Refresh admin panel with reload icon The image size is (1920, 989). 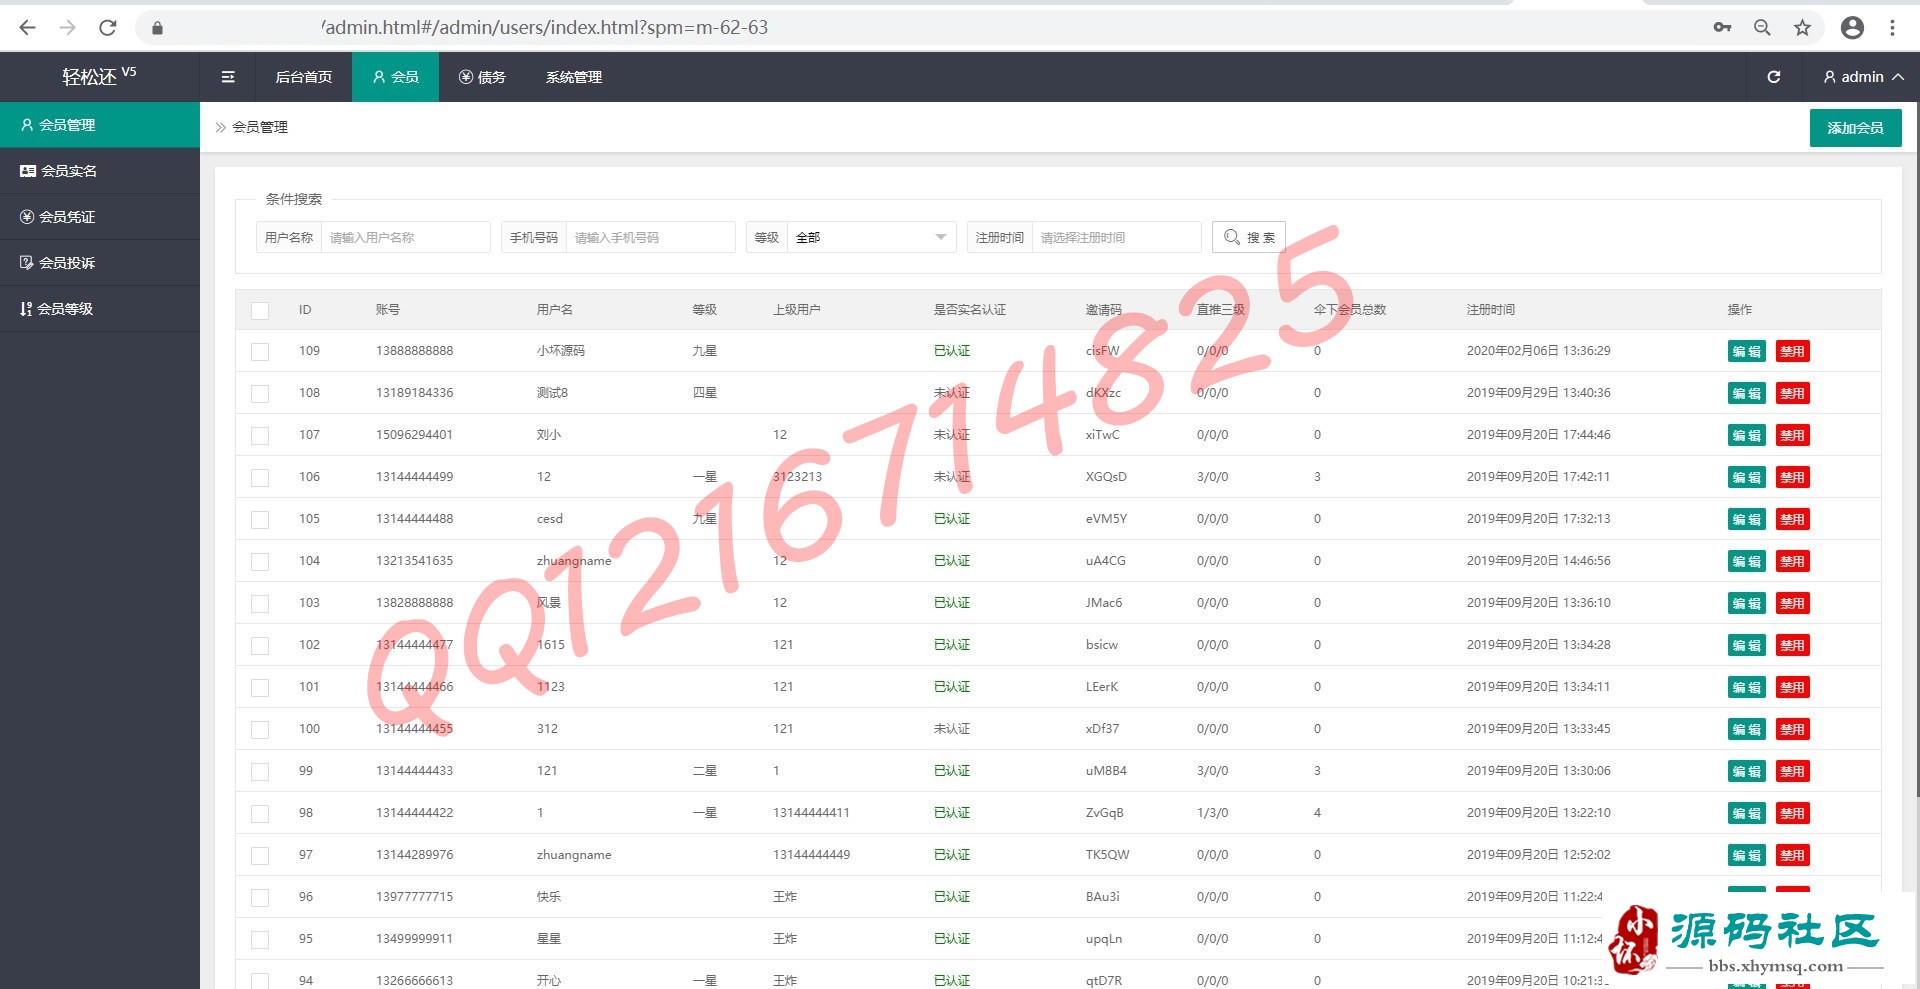coord(1774,77)
